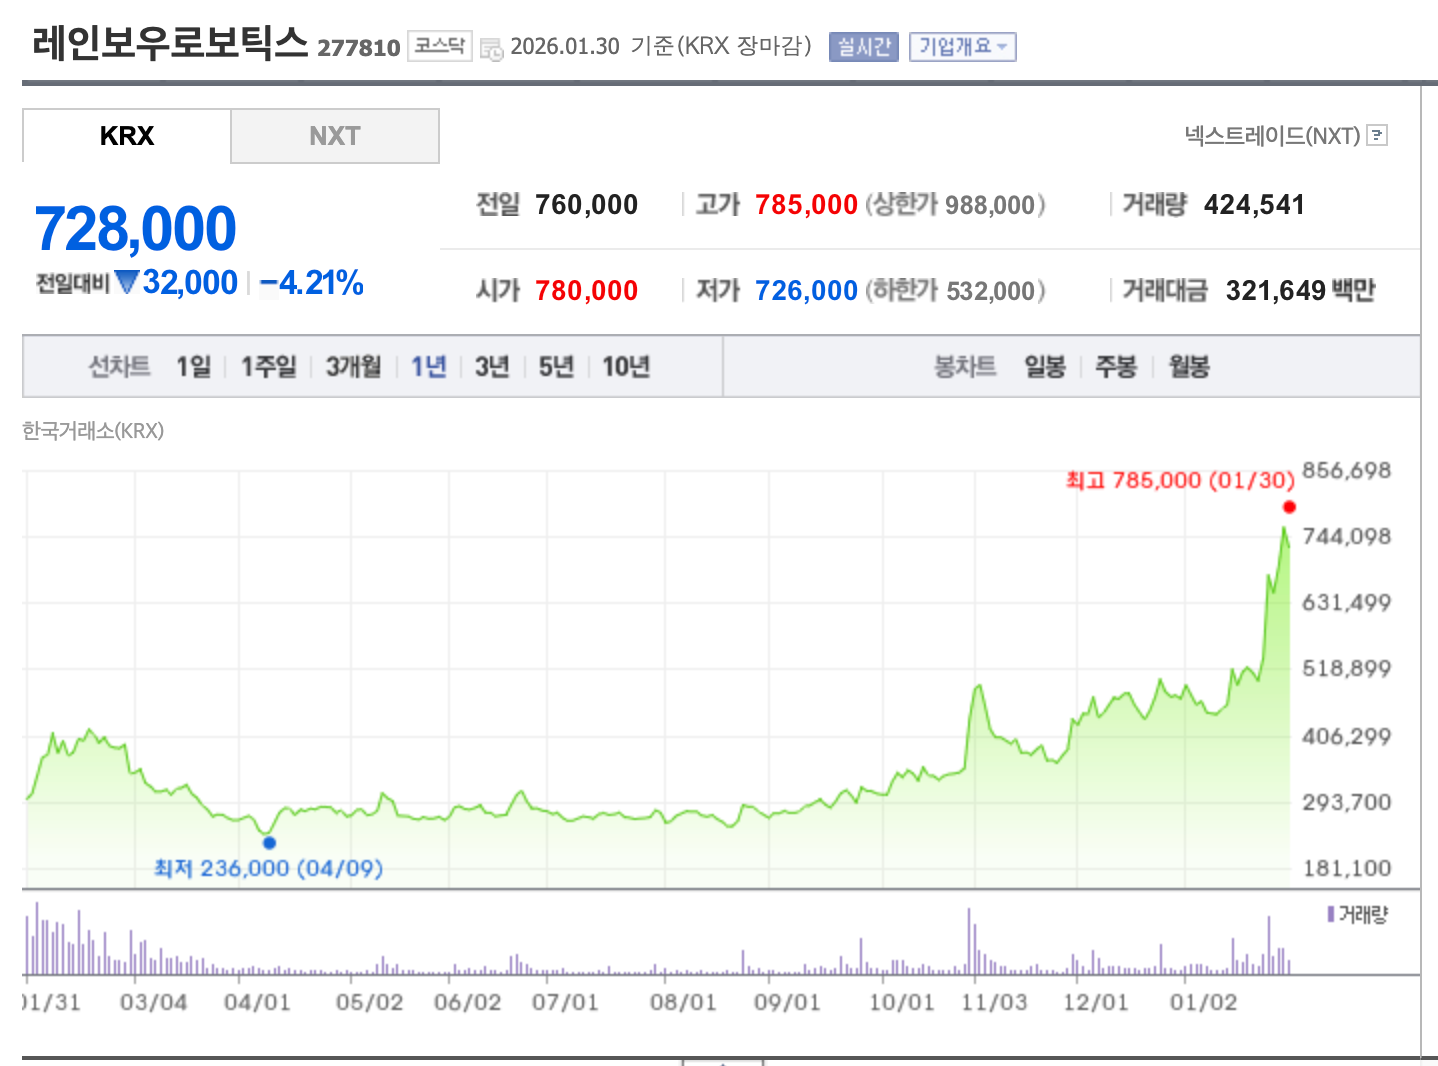1438x1066 pixels.
Task: Click the current price 728,000
Action: [135, 229]
